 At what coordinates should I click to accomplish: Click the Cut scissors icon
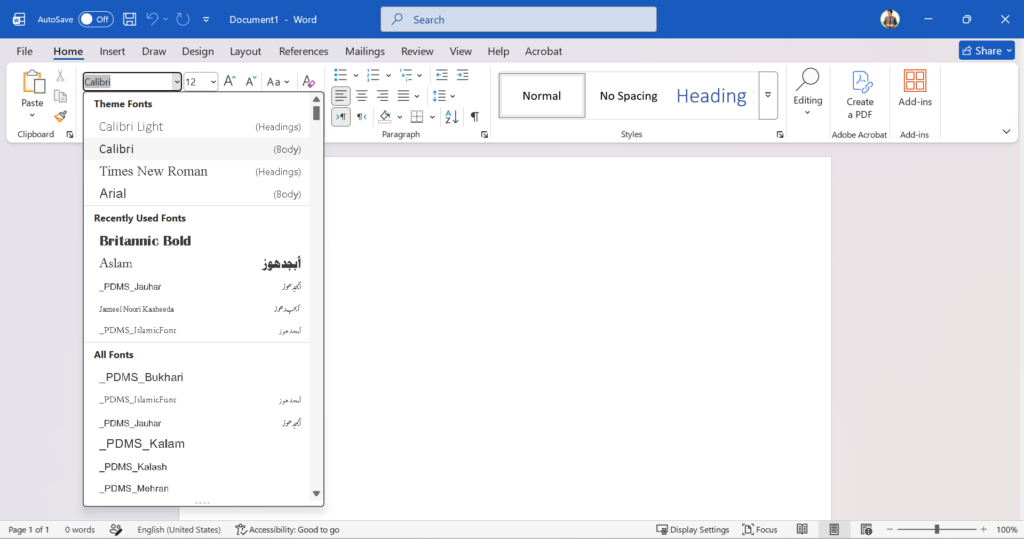[x=60, y=76]
